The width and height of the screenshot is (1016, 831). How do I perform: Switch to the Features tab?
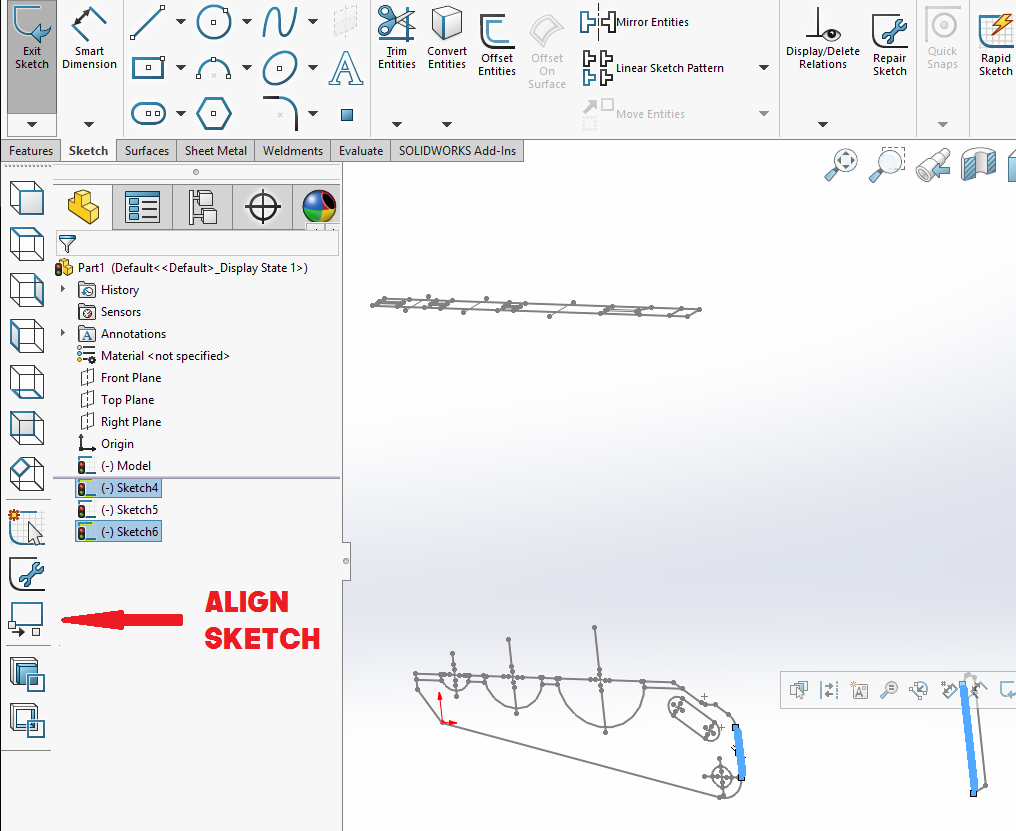click(31, 150)
